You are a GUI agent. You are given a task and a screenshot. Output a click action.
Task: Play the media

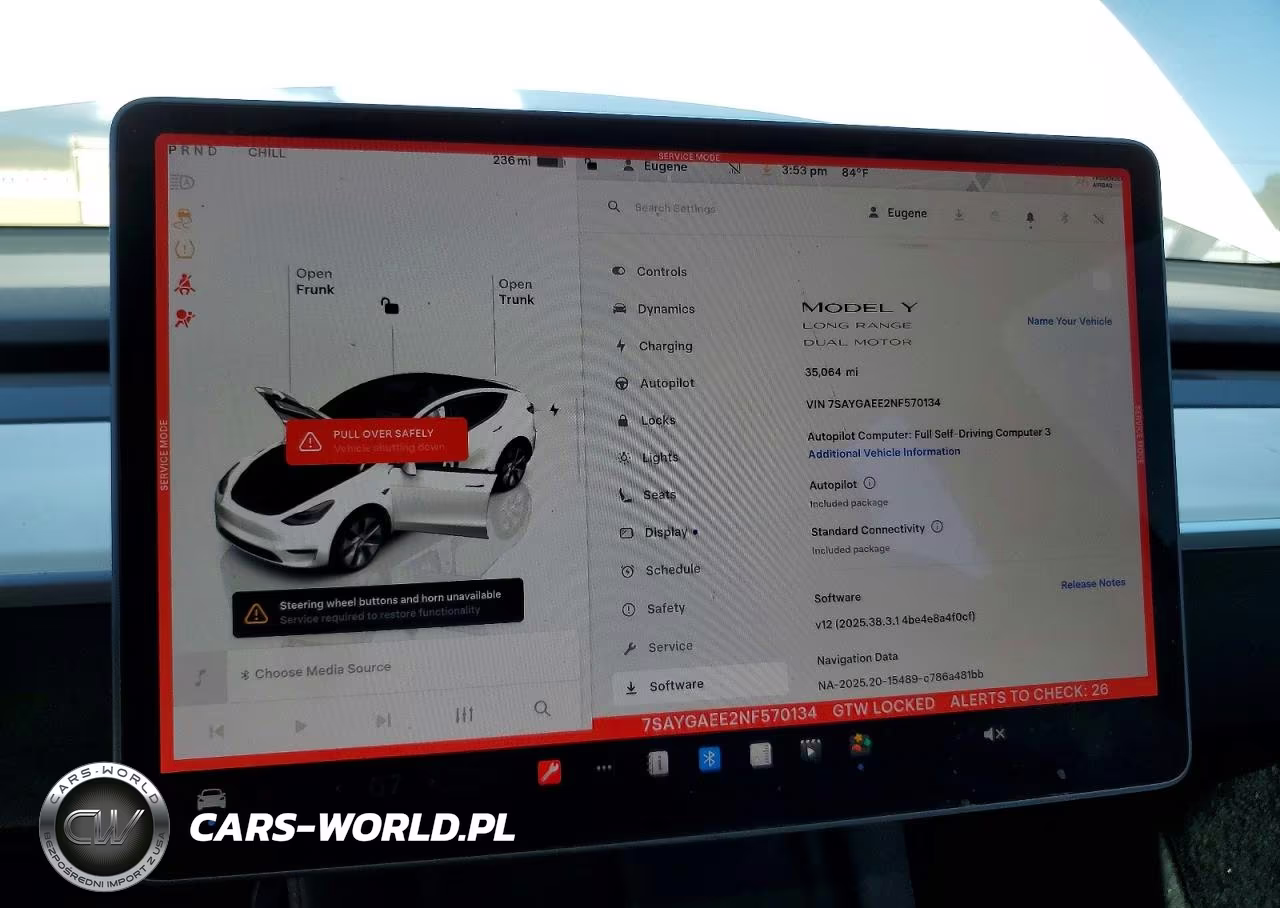click(x=300, y=726)
